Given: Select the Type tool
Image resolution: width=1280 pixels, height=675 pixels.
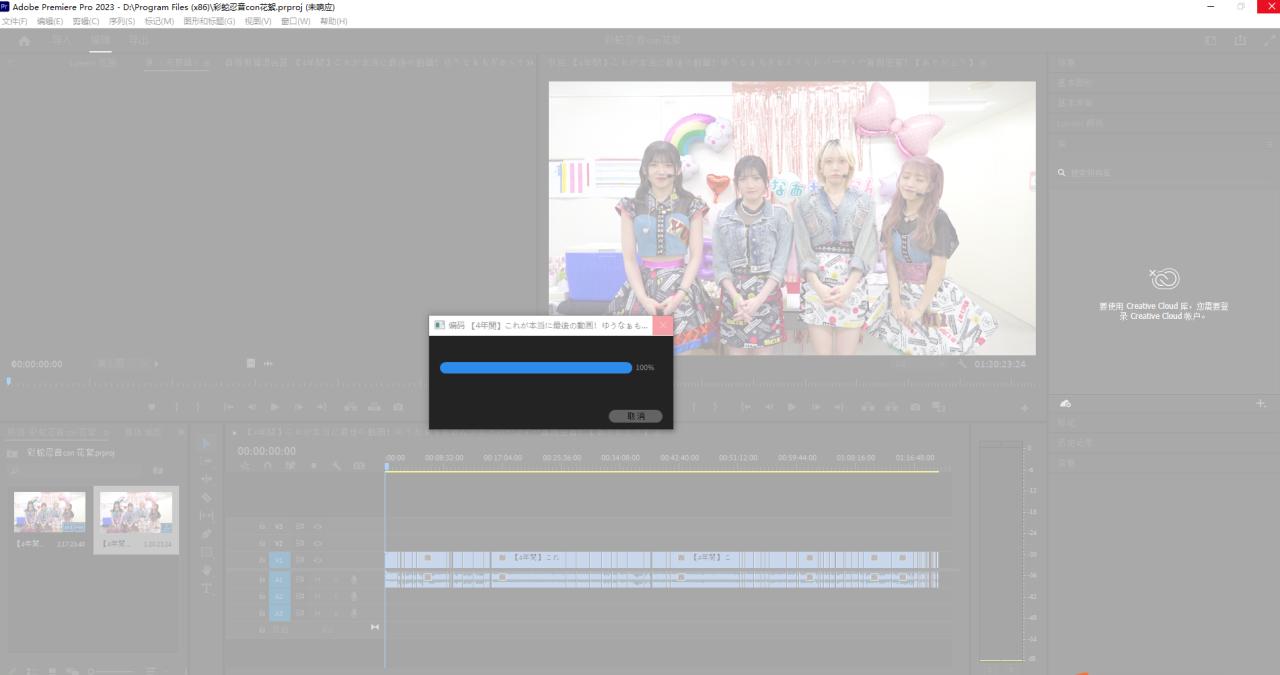Looking at the screenshot, I should pos(207,588).
